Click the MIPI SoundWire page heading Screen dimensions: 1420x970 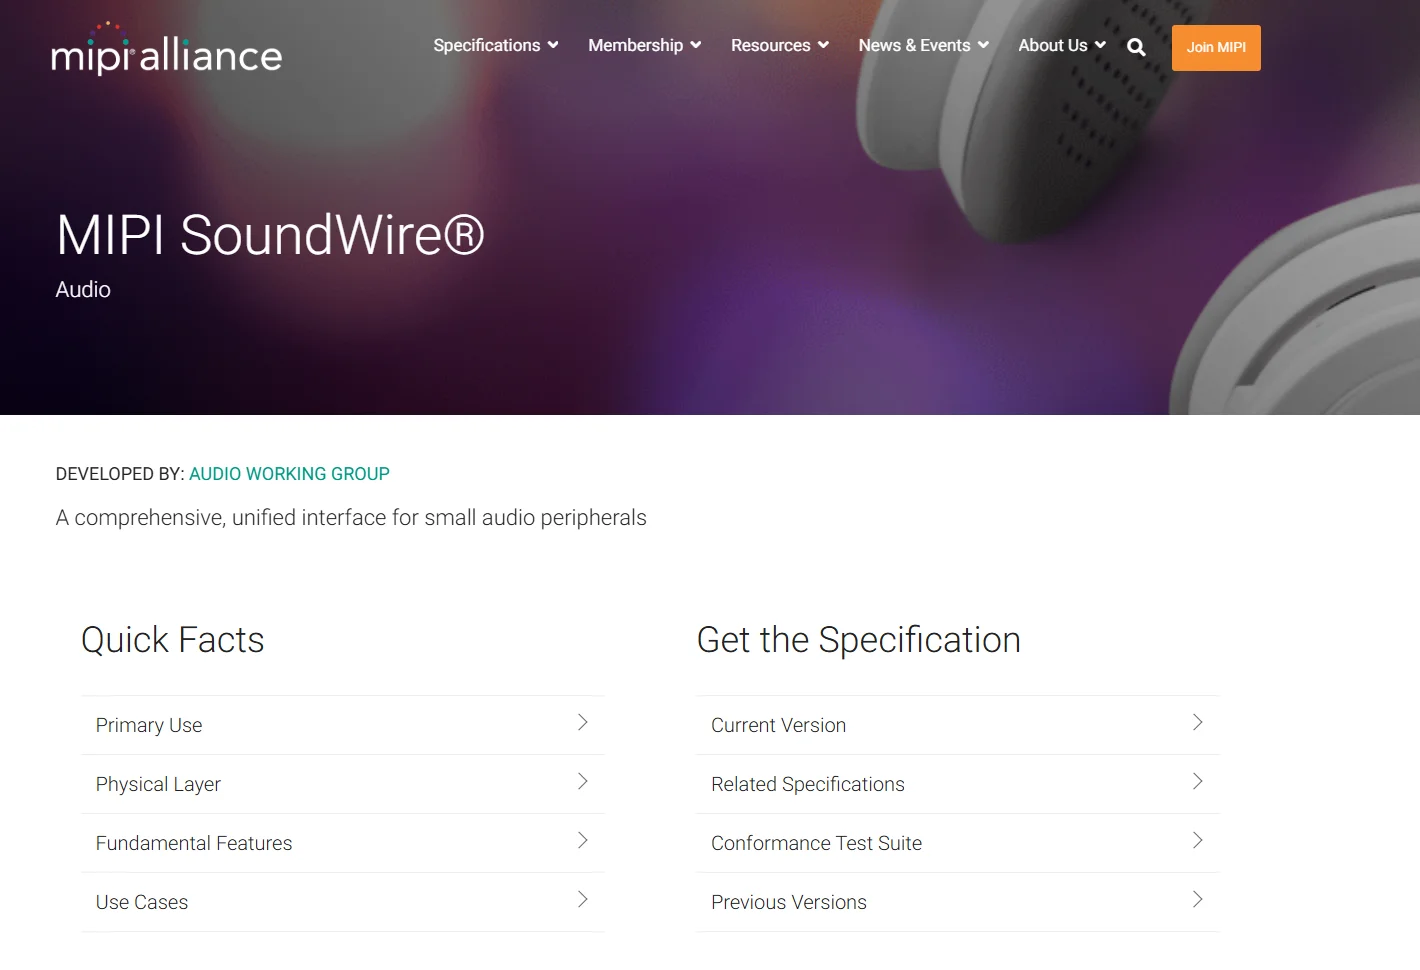[x=270, y=235]
